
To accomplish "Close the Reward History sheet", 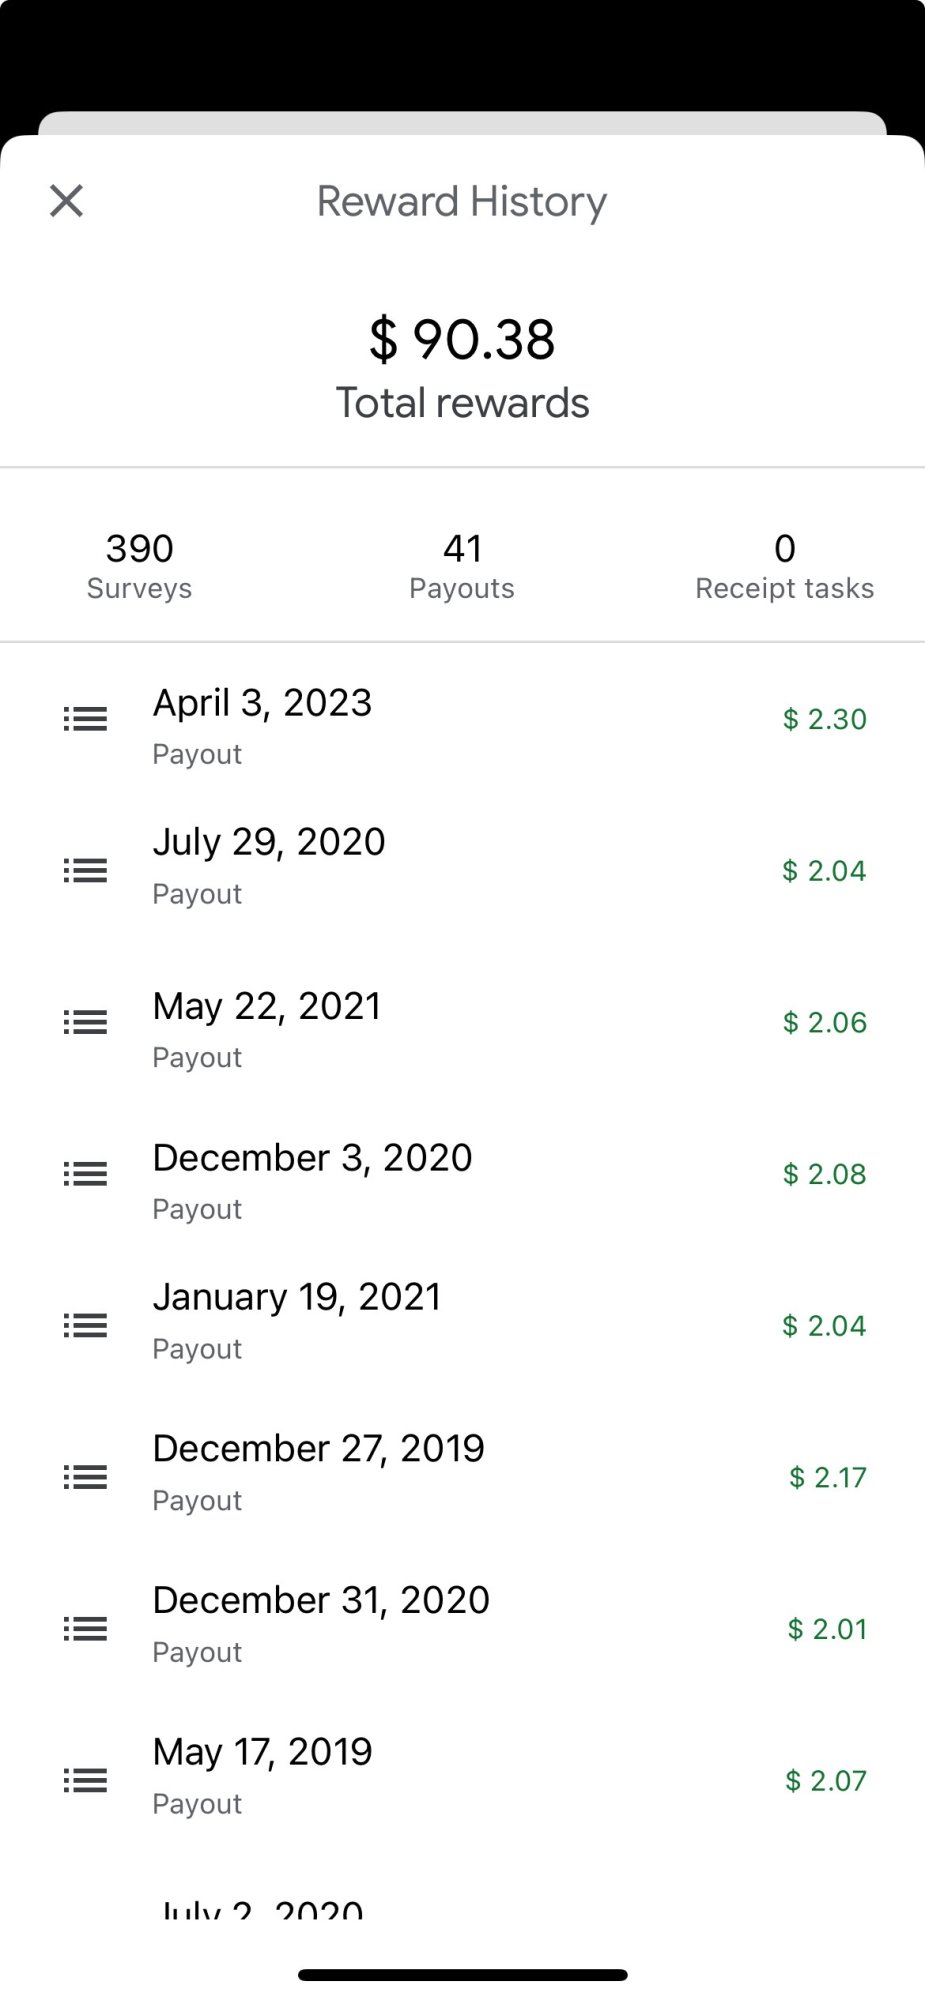I will (67, 201).
